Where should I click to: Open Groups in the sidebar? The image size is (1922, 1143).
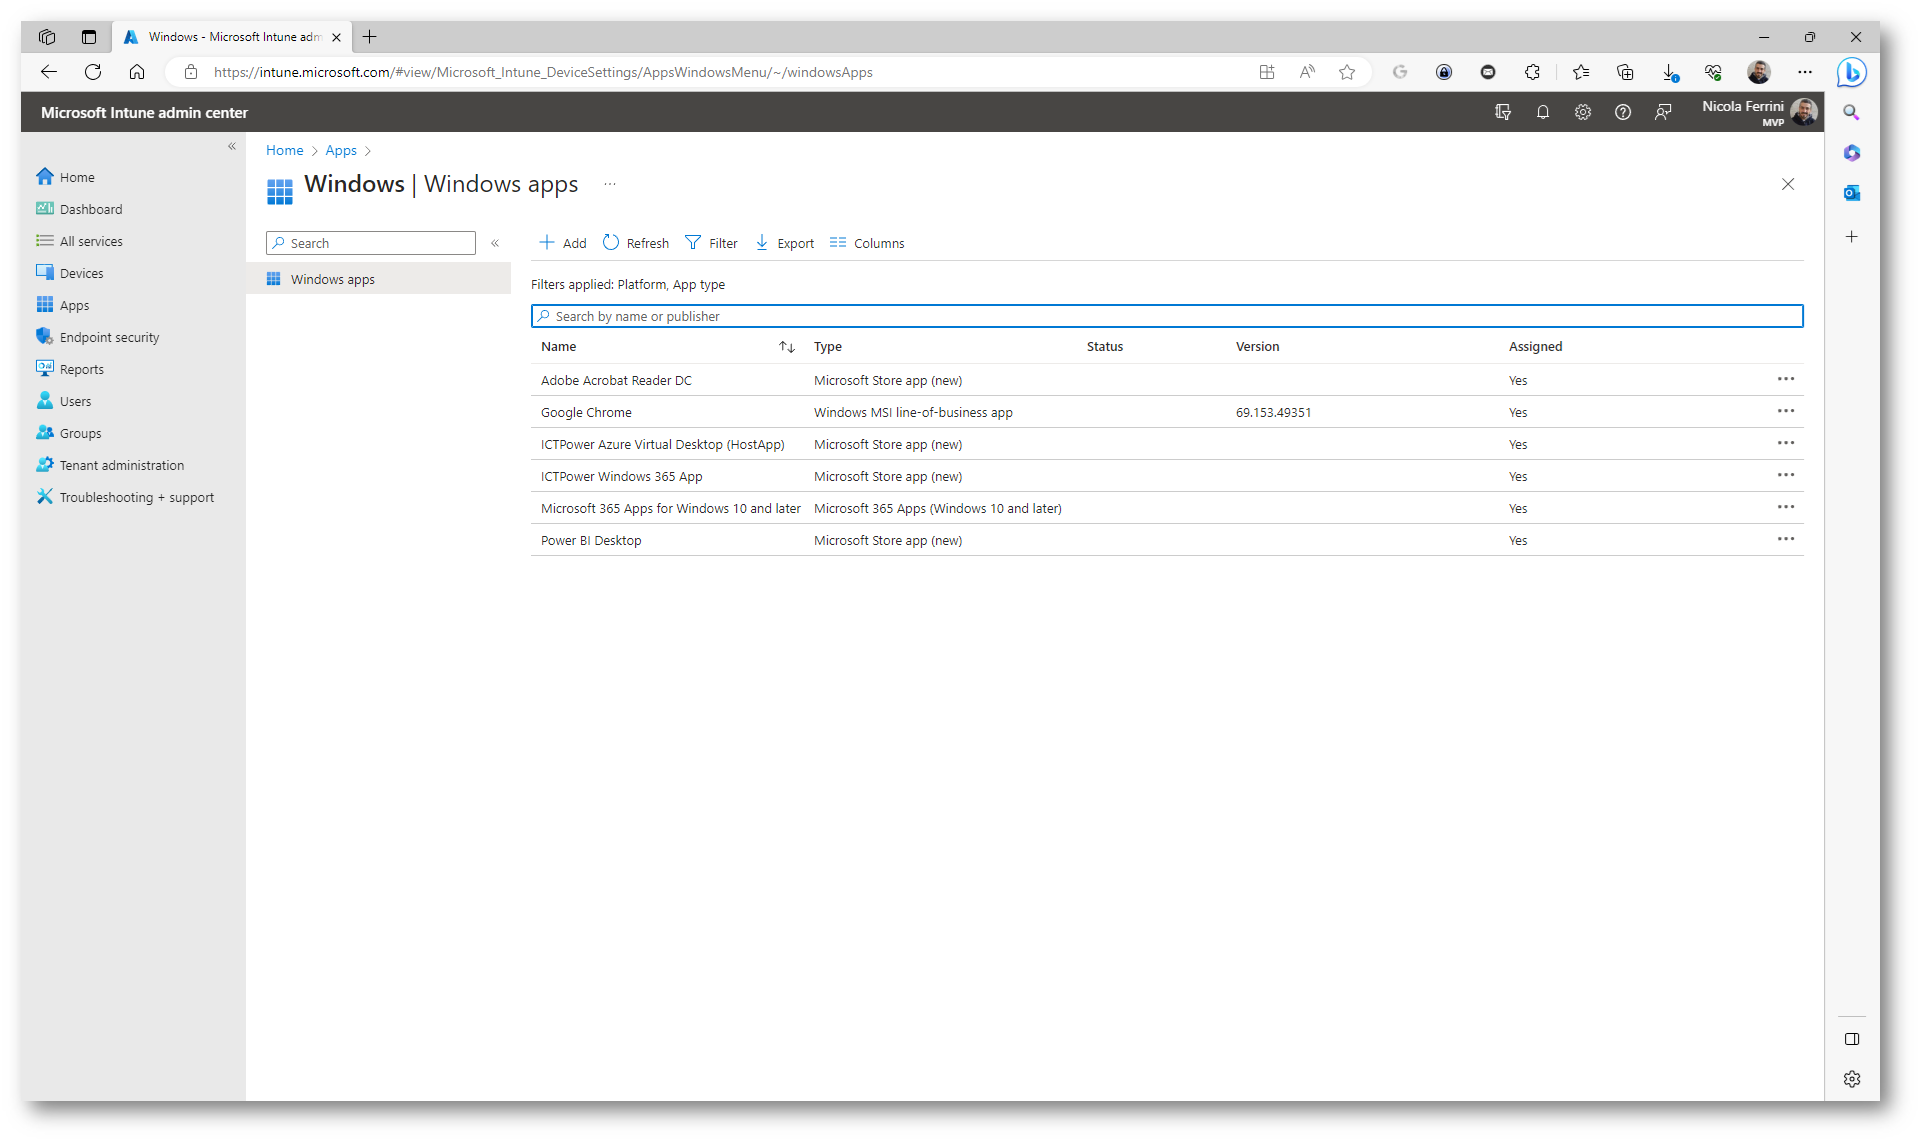pyautogui.click(x=69, y=433)
